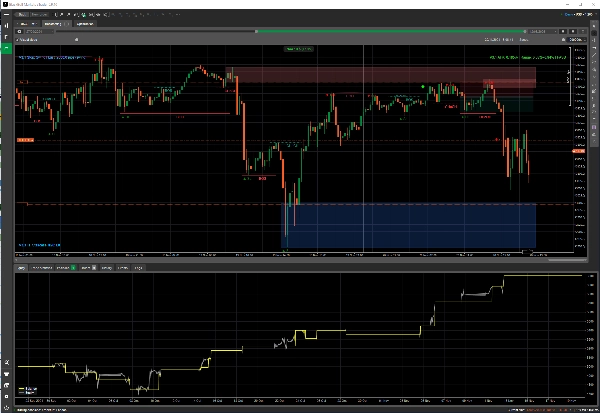Viewport: 600px width, 413px height.
Task: Open backtesting settings gear icon
Action: (19, 31)
